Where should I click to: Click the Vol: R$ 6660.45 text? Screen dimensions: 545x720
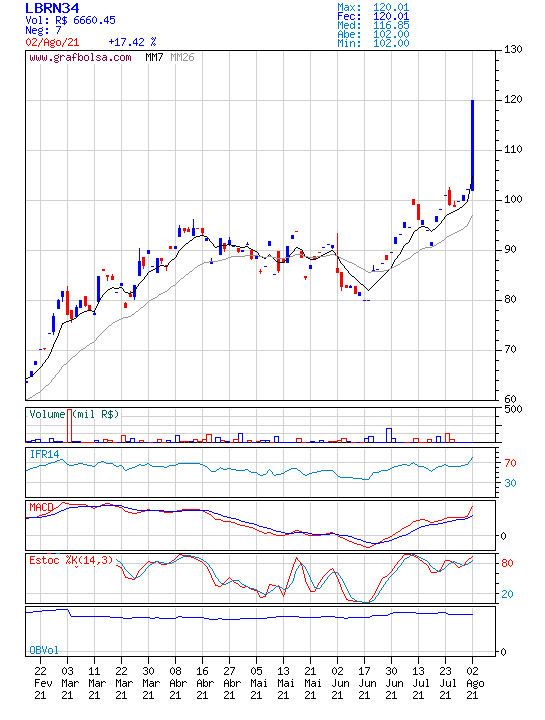tap(70, 20)
